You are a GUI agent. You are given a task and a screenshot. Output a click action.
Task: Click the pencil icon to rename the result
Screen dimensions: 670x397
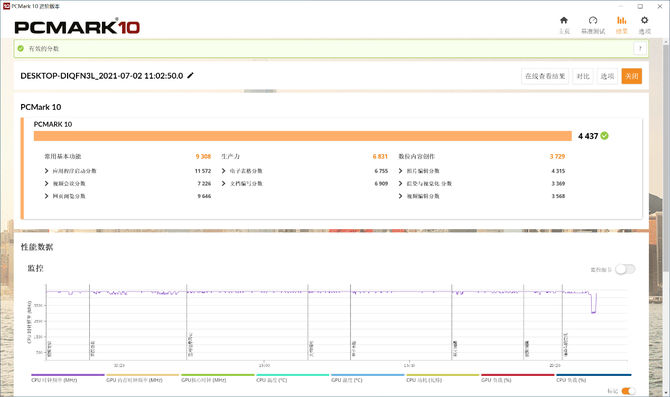[x=191, y=76]
